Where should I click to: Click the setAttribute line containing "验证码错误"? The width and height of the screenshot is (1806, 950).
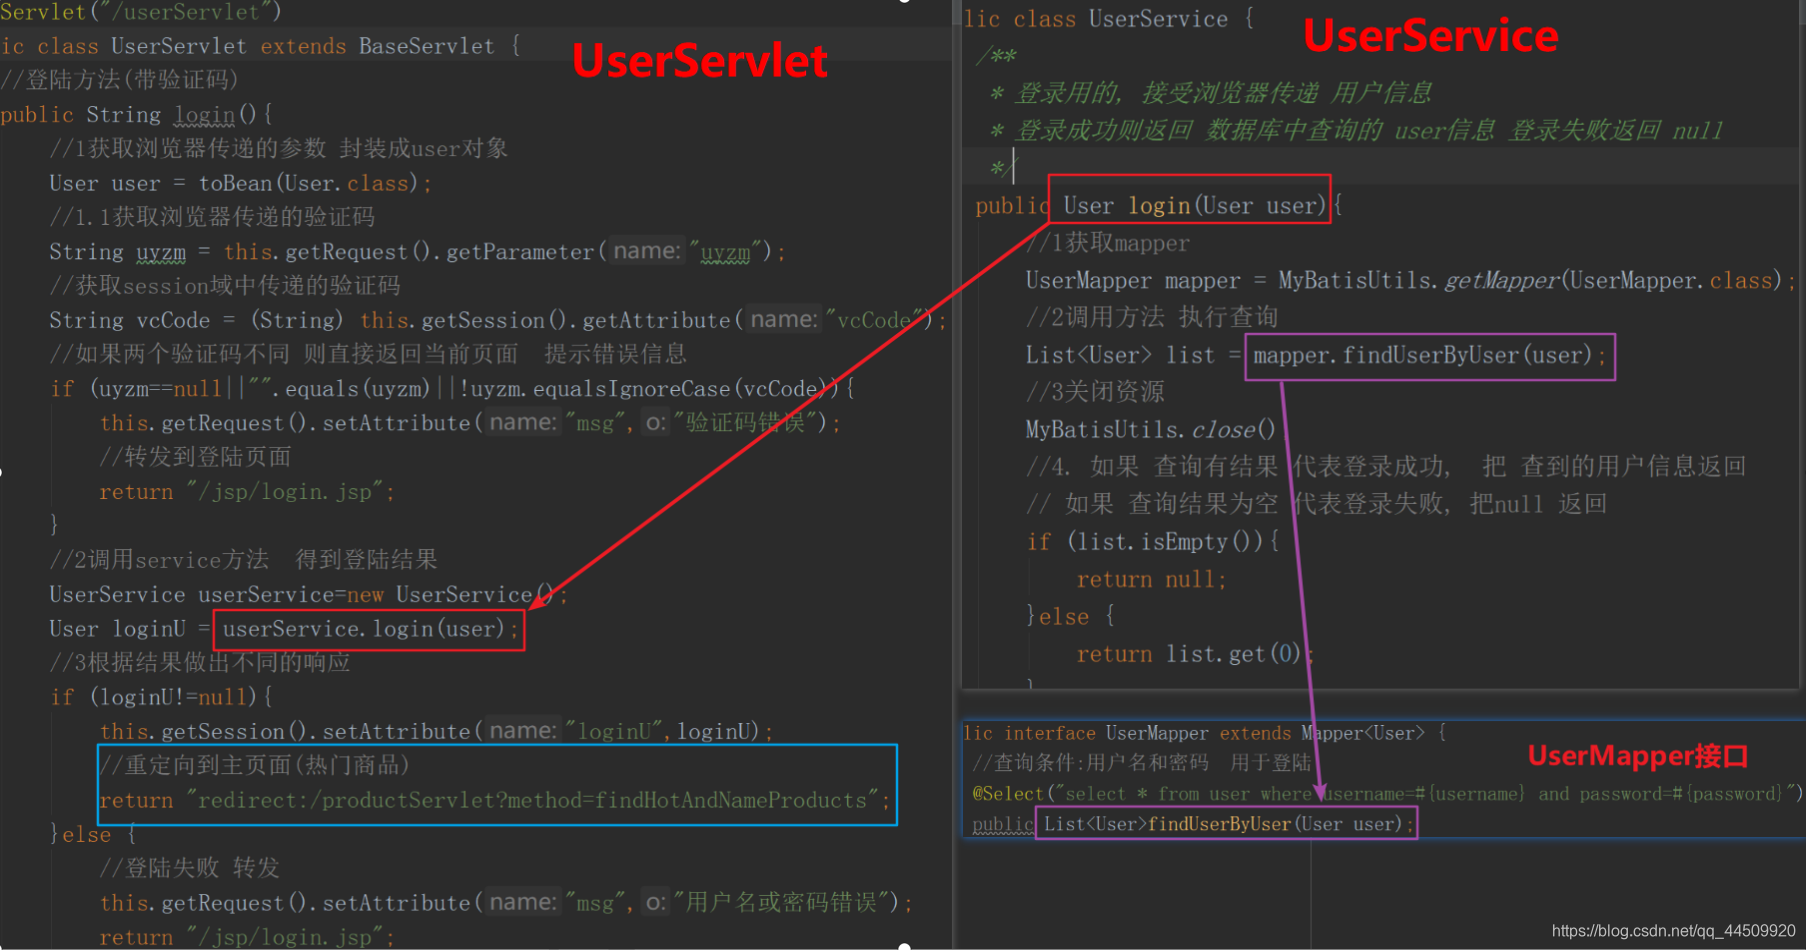(x=470, y=422)
